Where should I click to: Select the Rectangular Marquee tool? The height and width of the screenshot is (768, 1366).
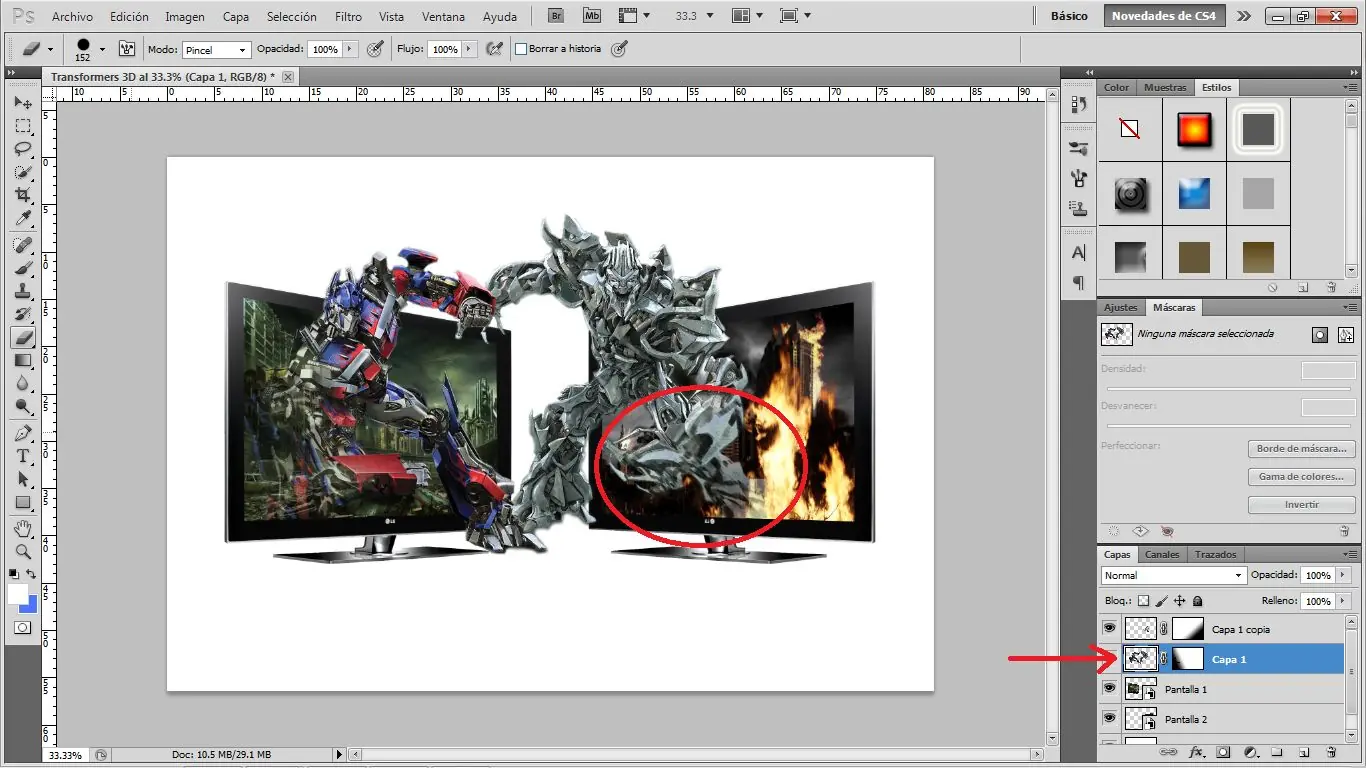click(x=22, y=126)
